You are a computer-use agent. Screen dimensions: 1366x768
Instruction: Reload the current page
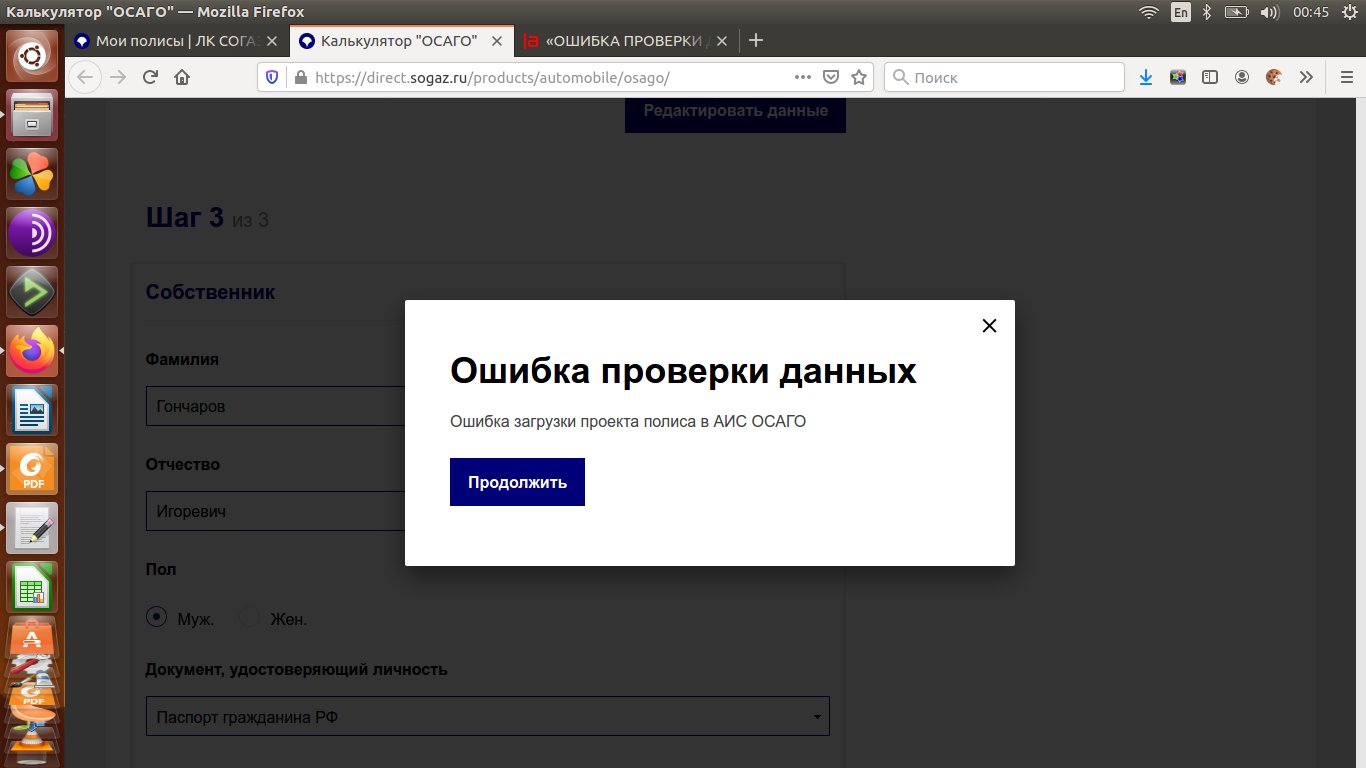click(150, 77)
